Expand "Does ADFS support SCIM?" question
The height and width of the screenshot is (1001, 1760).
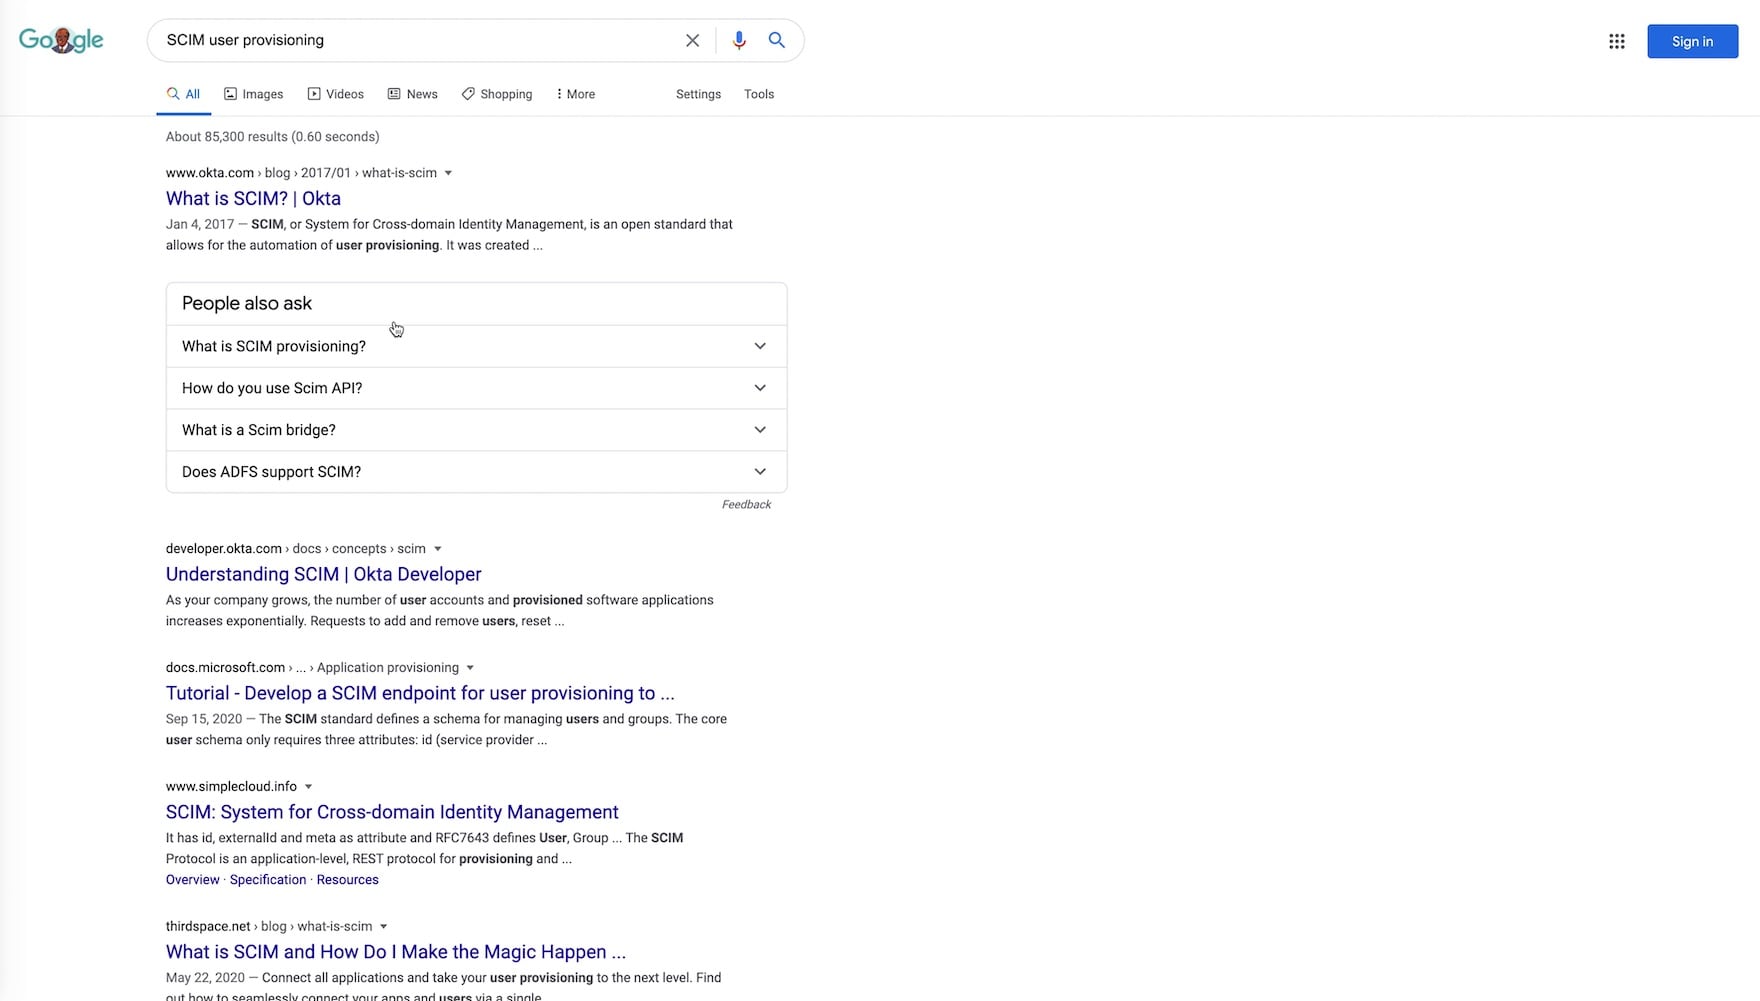pos(476,472)
